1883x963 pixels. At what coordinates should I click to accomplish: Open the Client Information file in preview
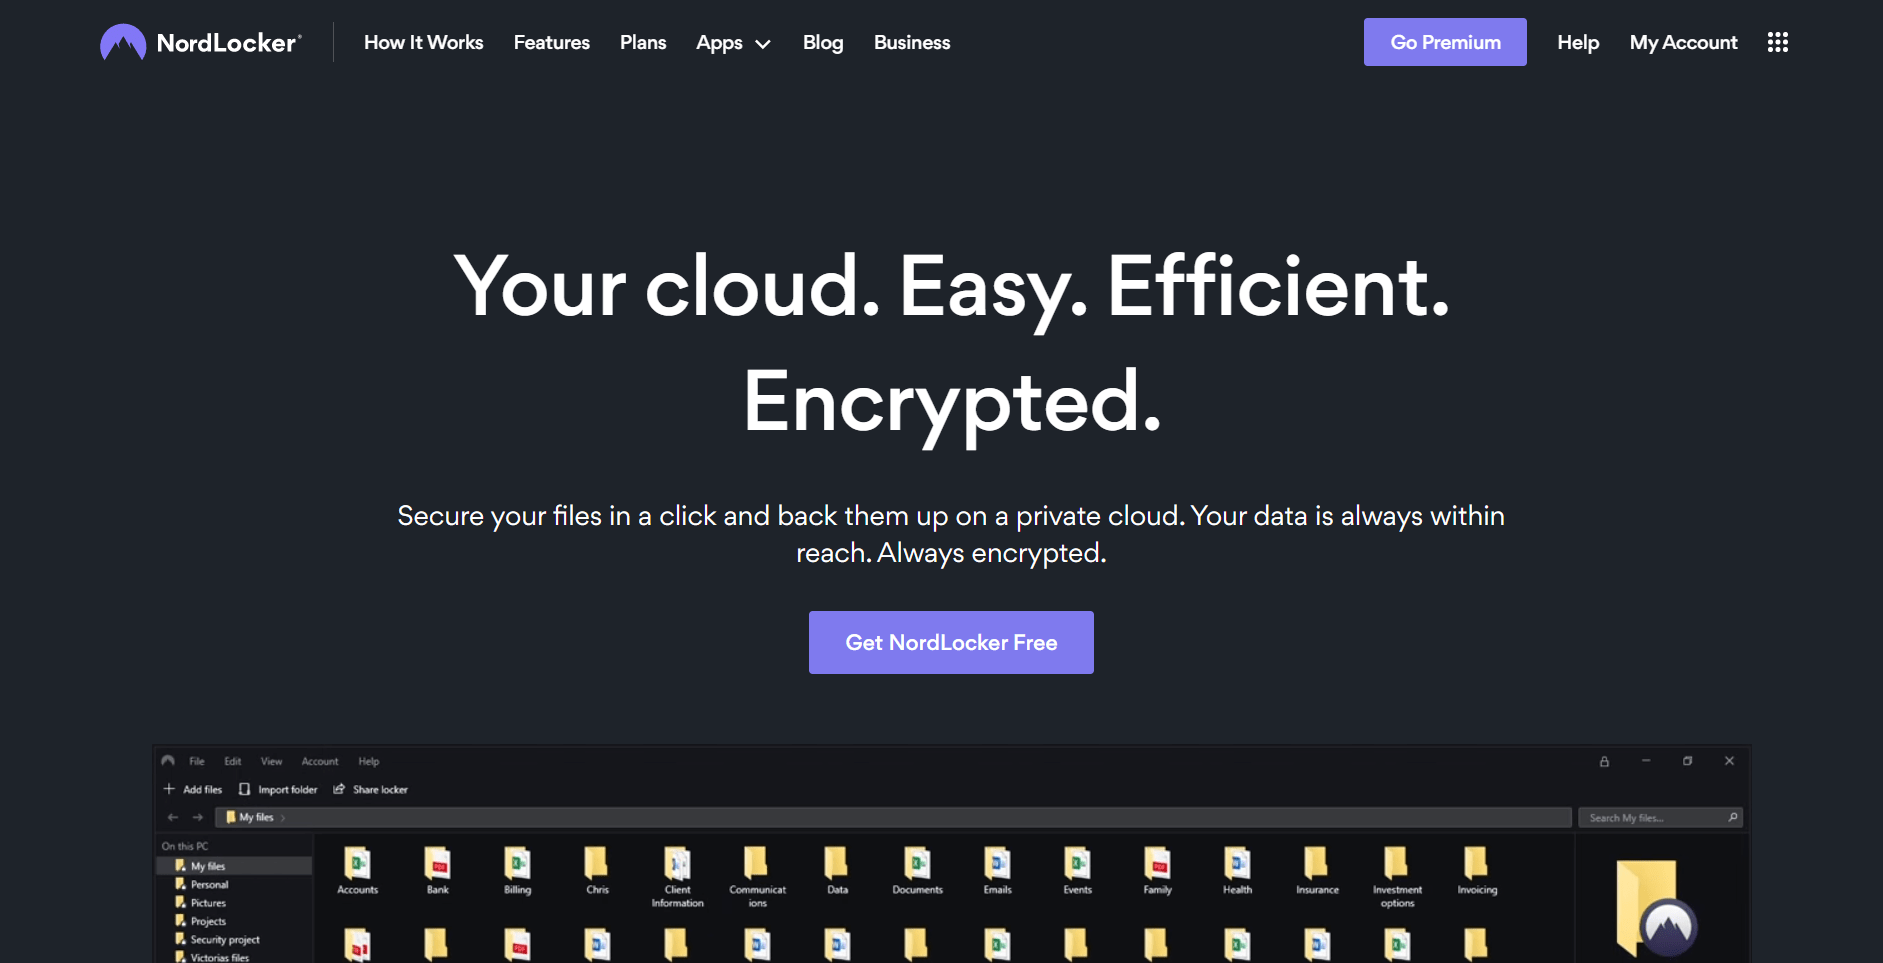click(677, 863)
